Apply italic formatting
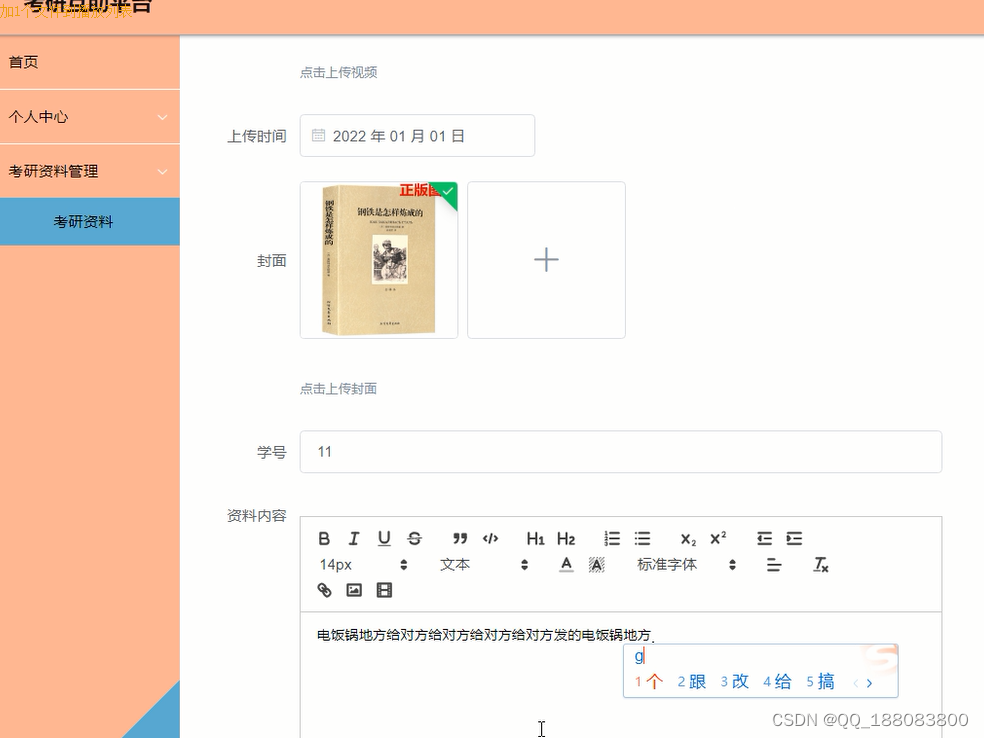This screenshot has height=738, width=984. click(353, 538)
